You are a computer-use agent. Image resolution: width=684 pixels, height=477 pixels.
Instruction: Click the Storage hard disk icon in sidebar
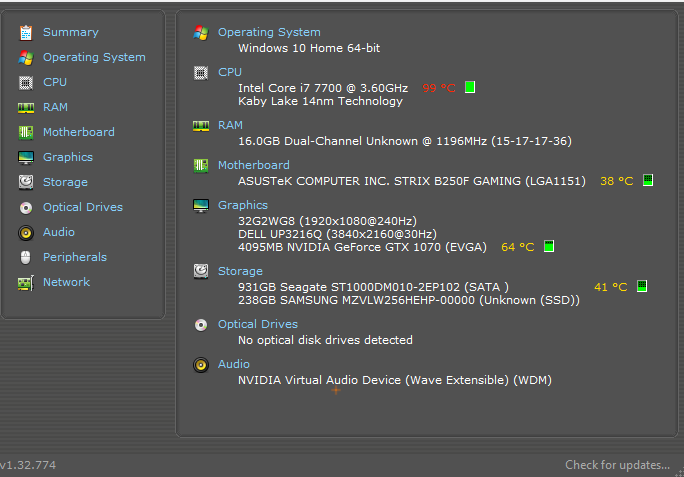[26, 182]
